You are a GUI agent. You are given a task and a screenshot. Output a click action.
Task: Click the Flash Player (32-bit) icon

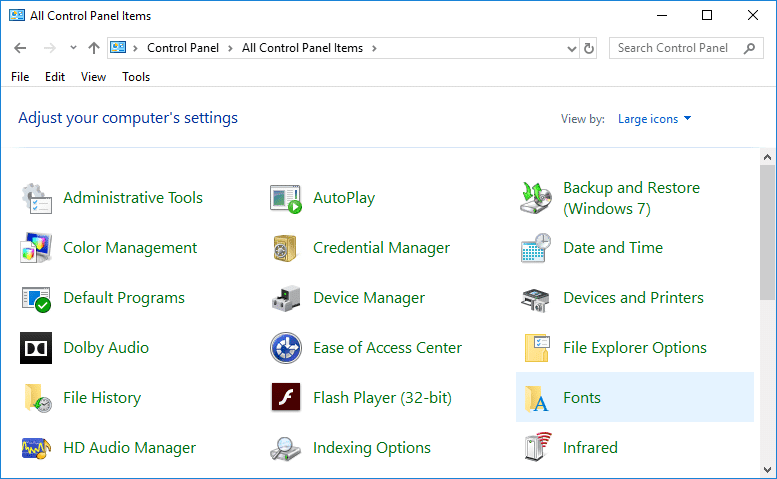tap(286, 398)
